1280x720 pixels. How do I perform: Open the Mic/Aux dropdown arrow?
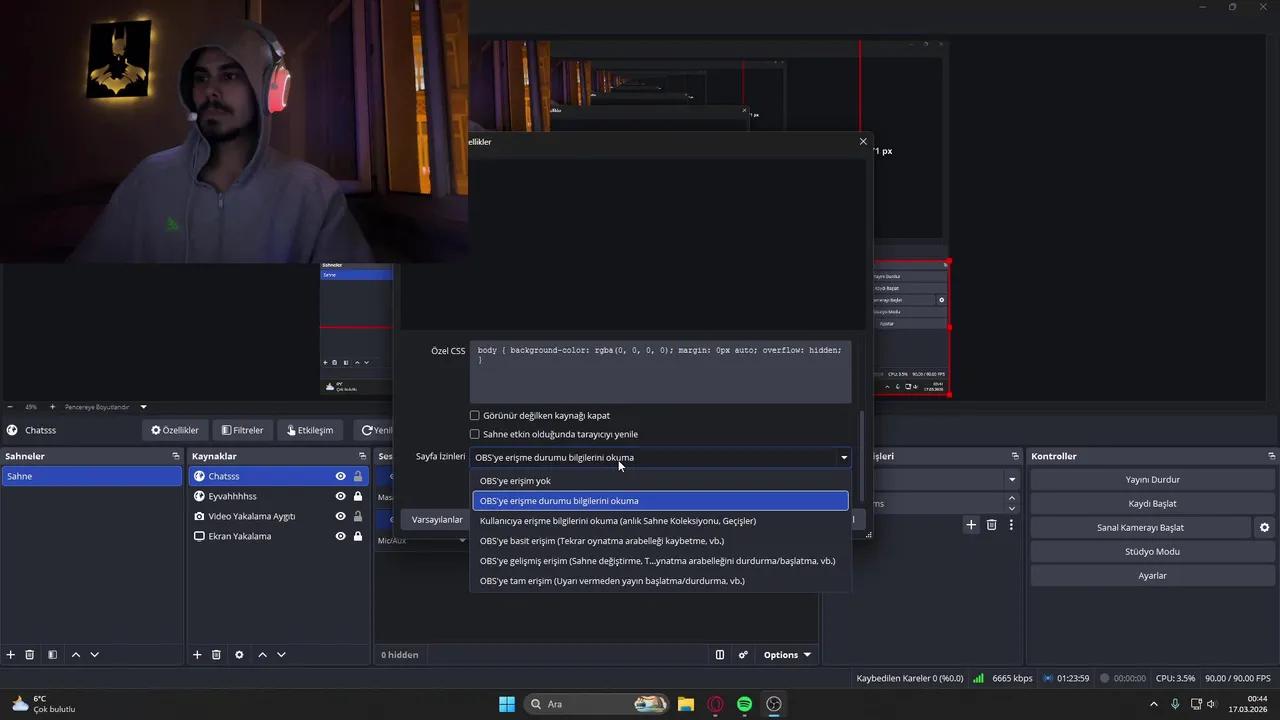point(462,541)
